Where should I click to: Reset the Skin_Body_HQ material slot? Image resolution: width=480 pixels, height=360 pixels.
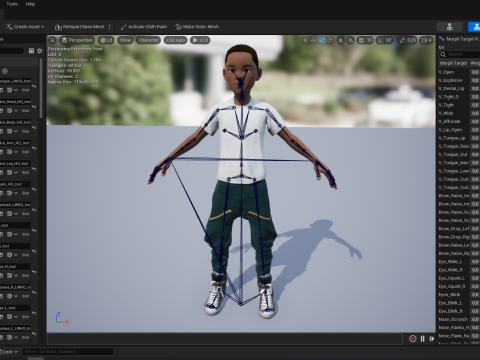(34, 127)
